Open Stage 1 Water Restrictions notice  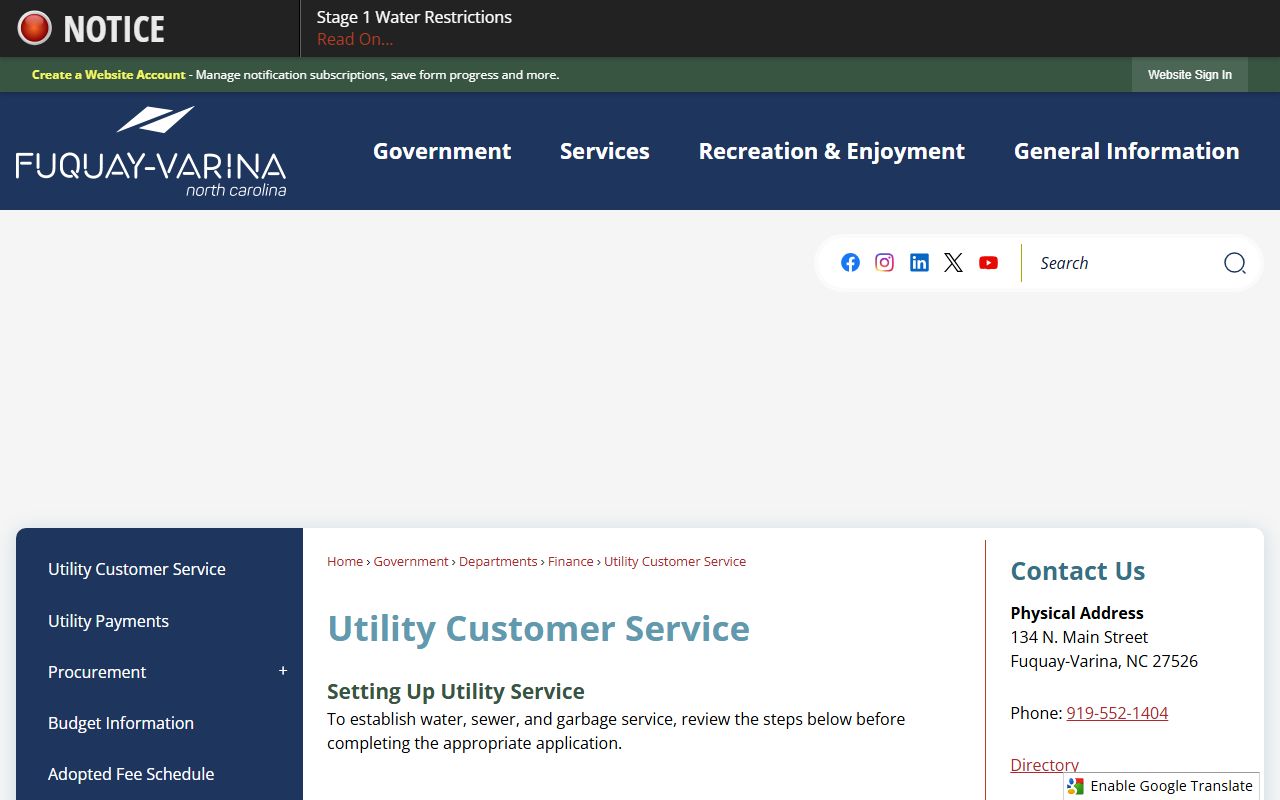pyautogui.click(x=414, y=17)
